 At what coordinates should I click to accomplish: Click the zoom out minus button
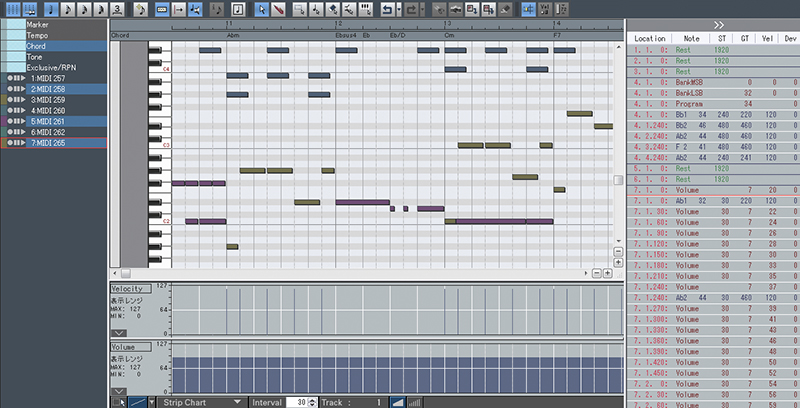(x=596, y=272)
